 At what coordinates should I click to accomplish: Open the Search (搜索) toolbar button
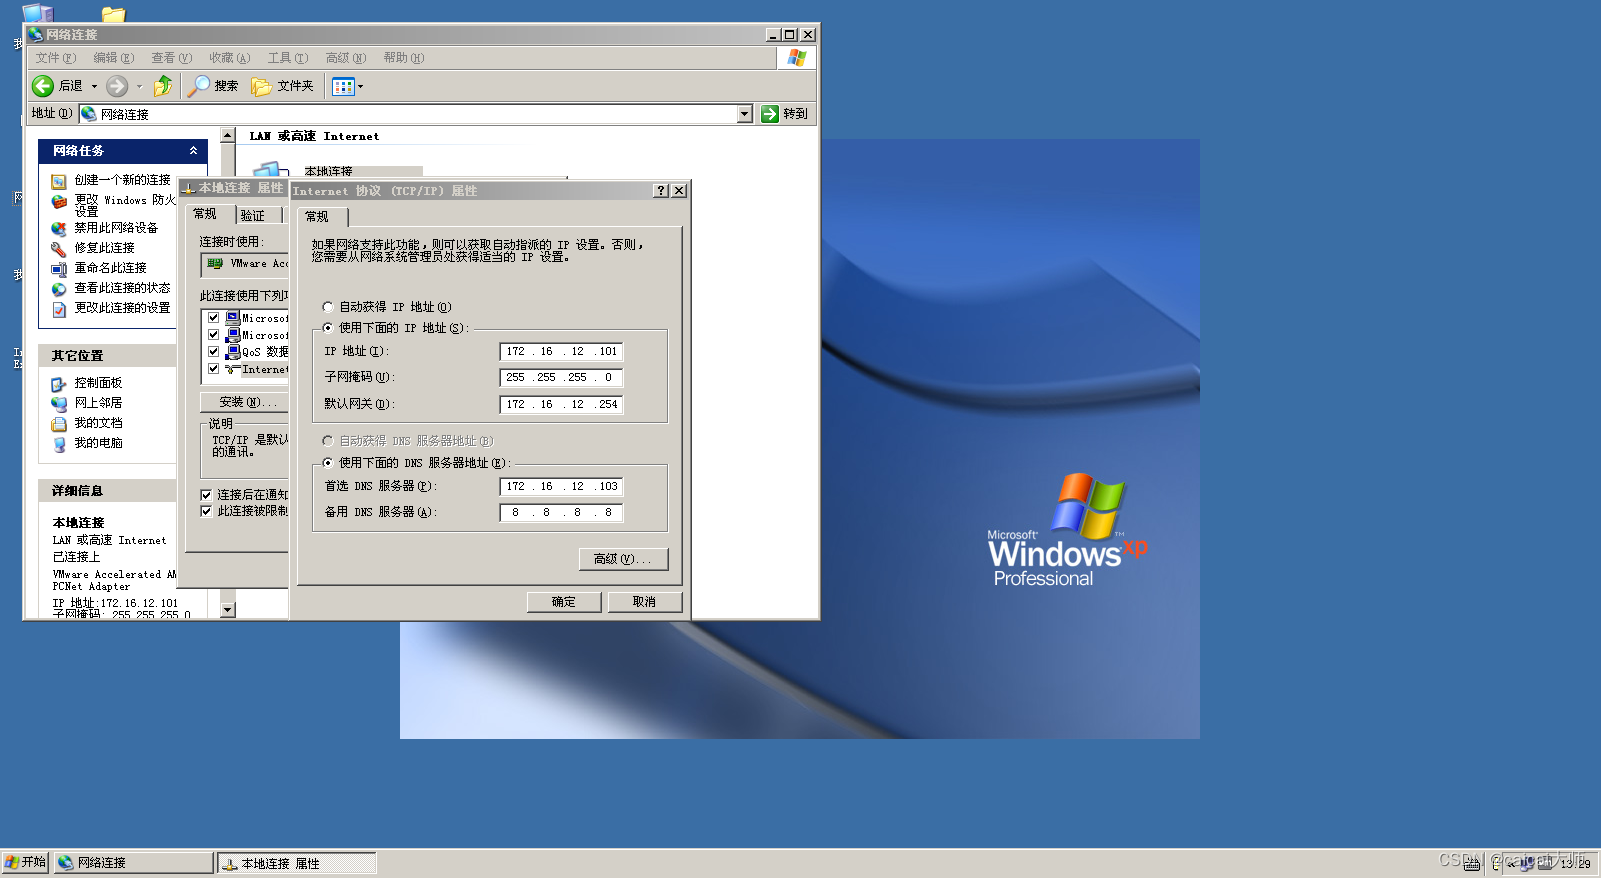coord(213,86)
